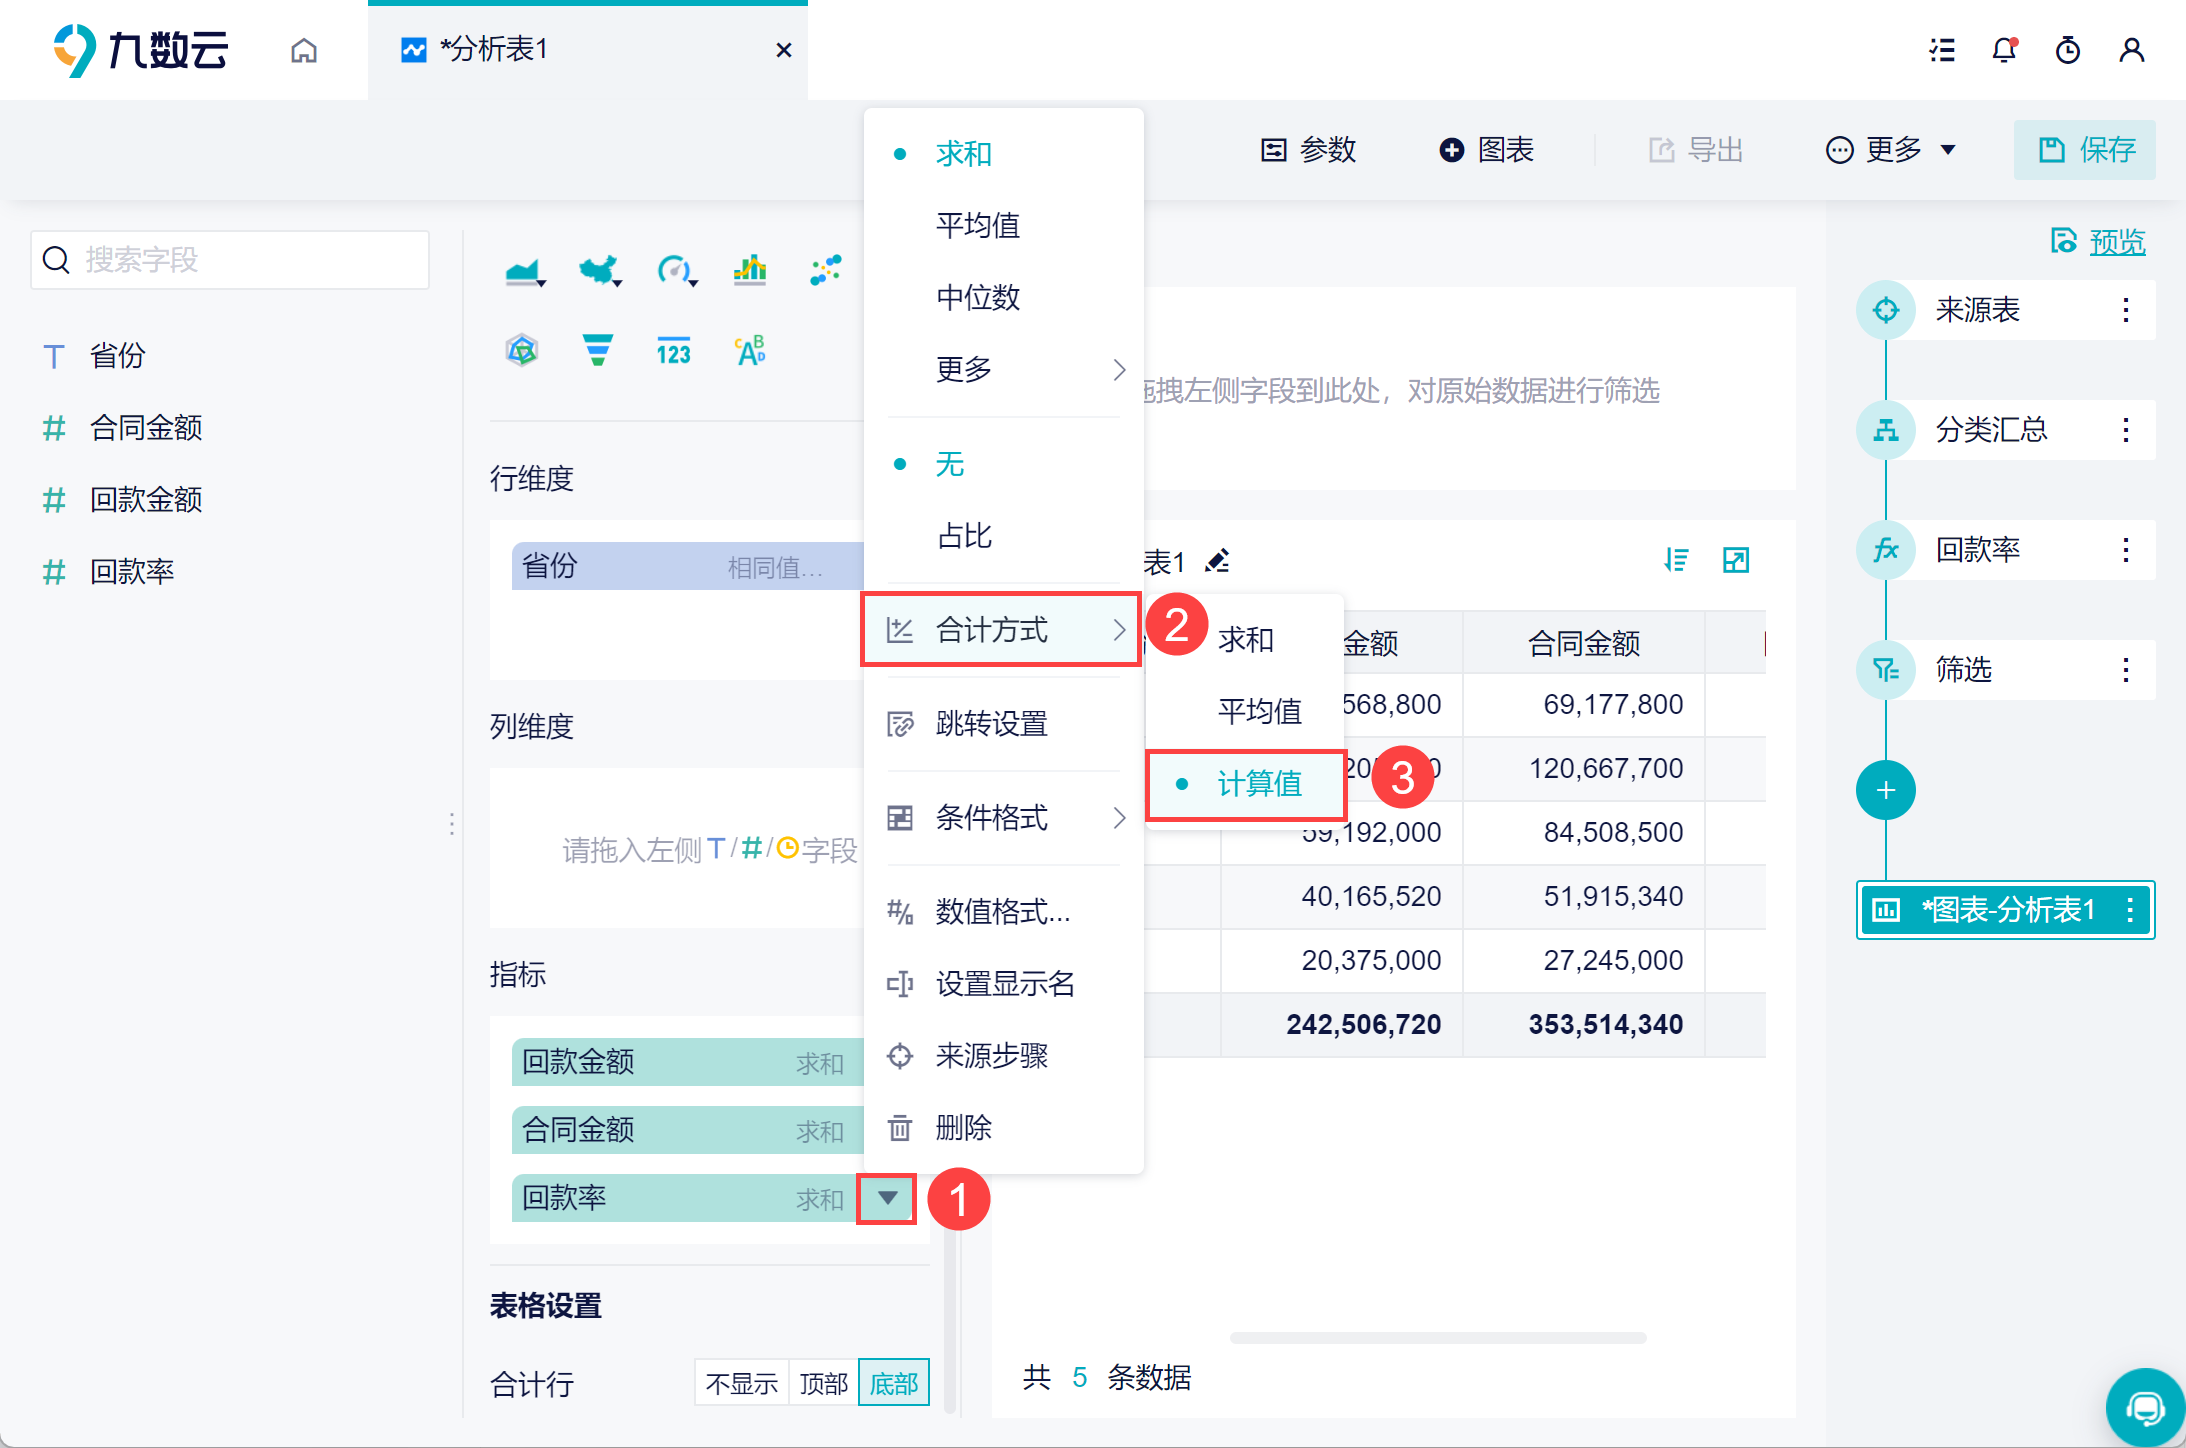2186x1448 pixels.
Task: Click the 保存 button
Action: 2085,150
